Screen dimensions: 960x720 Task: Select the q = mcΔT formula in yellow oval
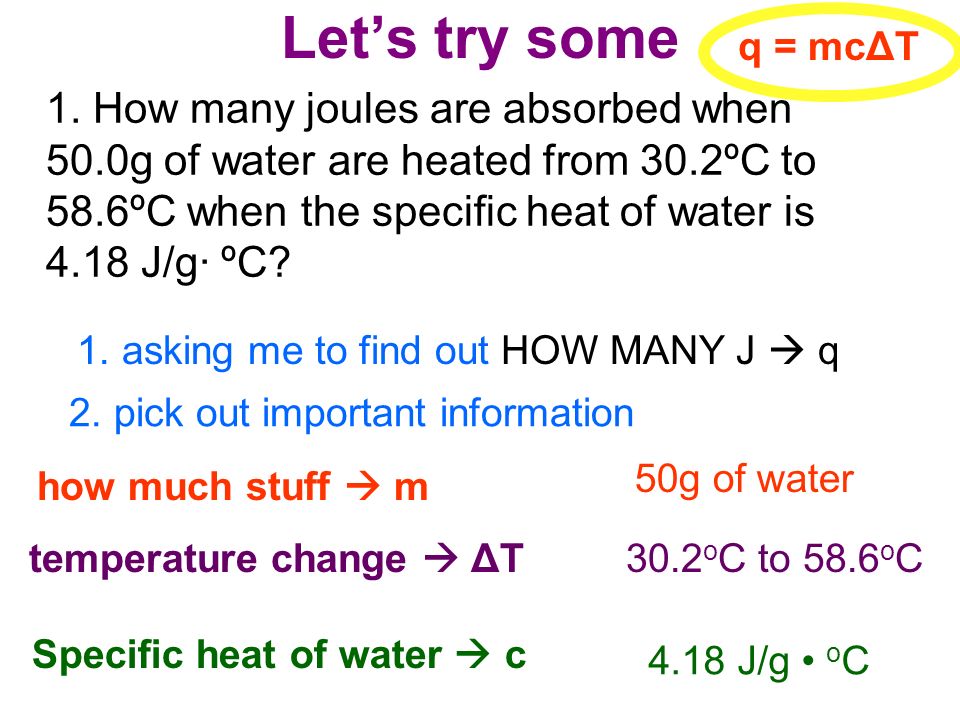pos(829,47)
